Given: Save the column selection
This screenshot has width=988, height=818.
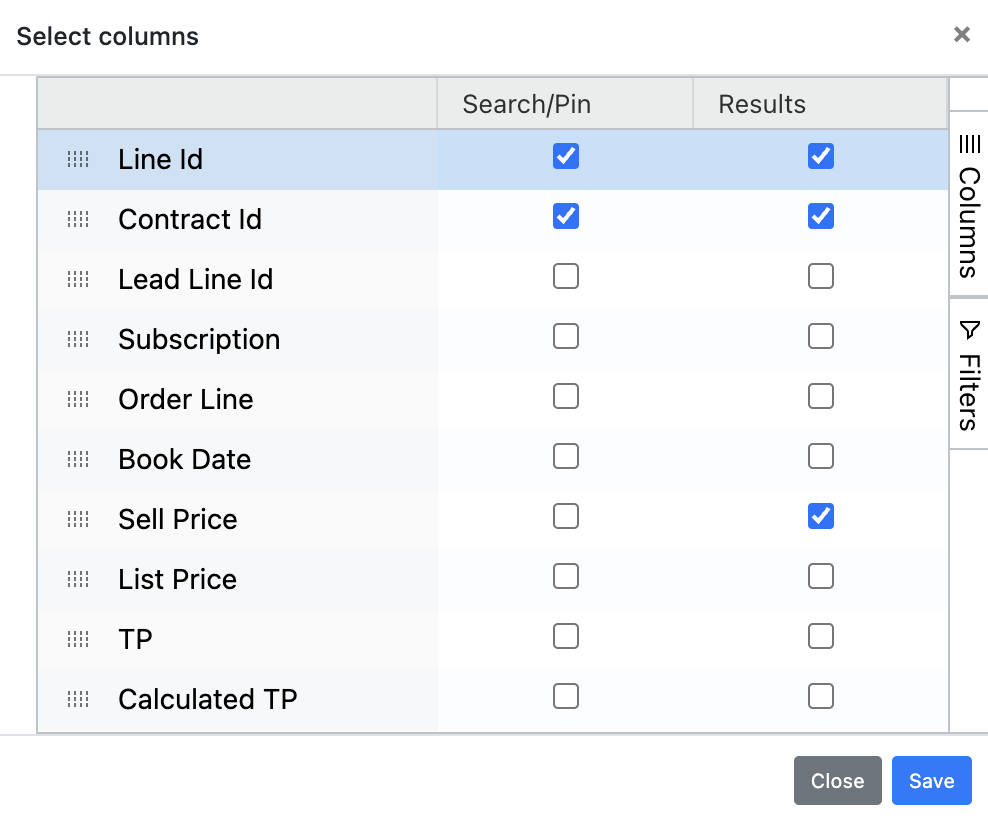Looking at the screenshot, I should 931,781.
